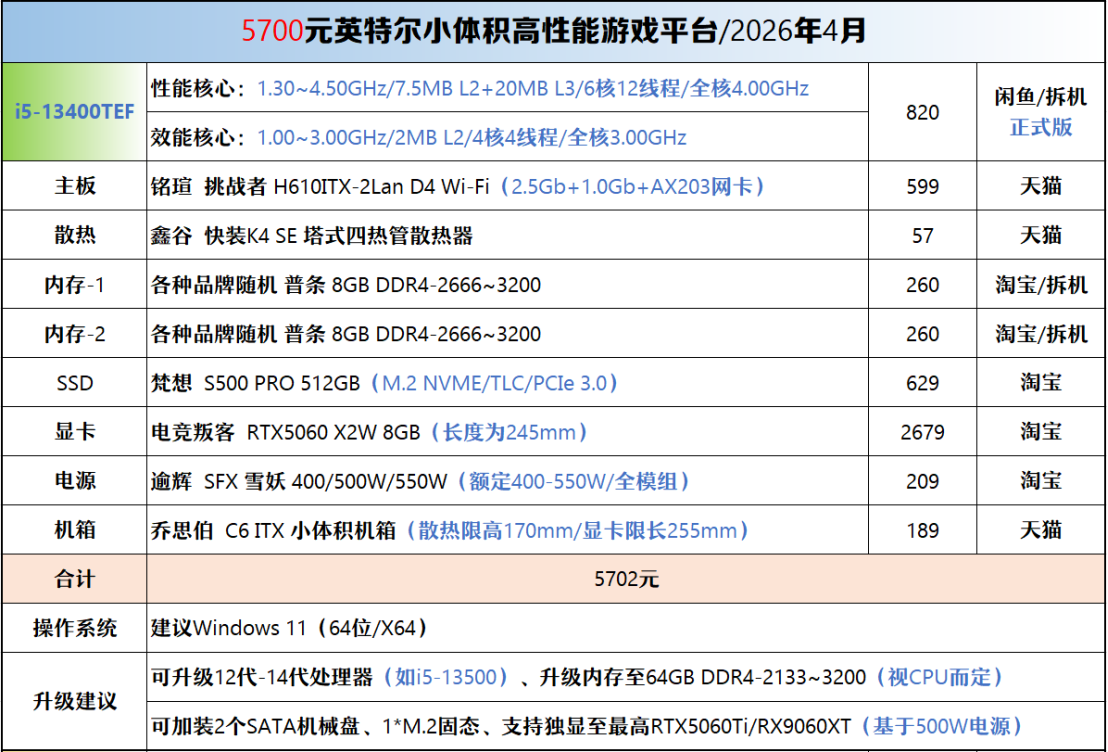1108x752 pixels.
Task: Select the 机箱 row label
Action: tap(74, 529)
